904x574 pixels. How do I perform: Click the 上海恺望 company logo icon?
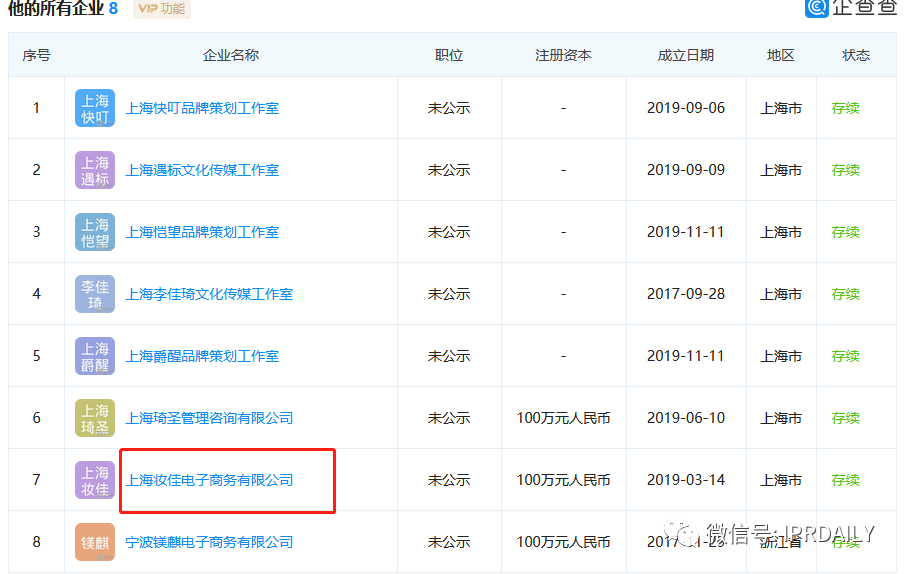(95, 232)
